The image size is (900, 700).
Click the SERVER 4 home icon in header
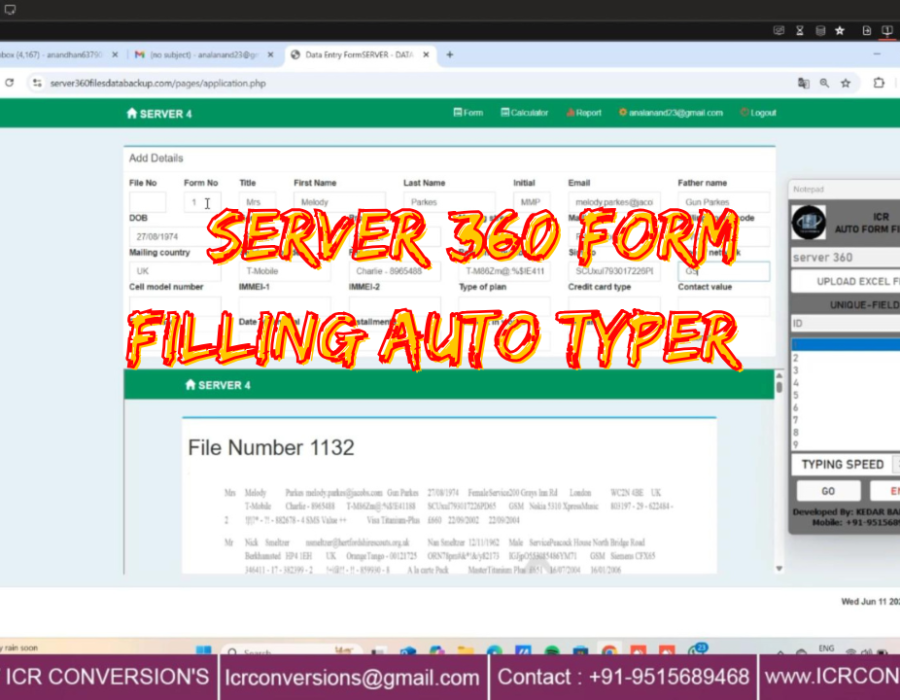tap(132, 114)
